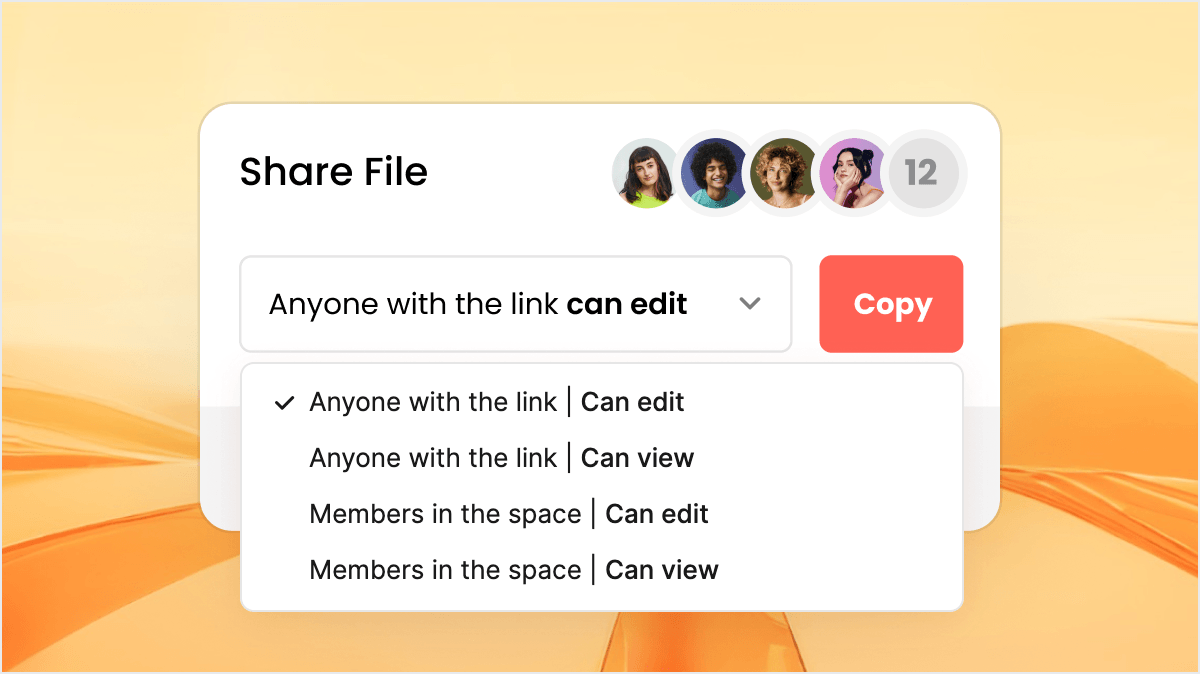Click the avatar group in the header
This screenshot has height=674, width=1200.
785,173
